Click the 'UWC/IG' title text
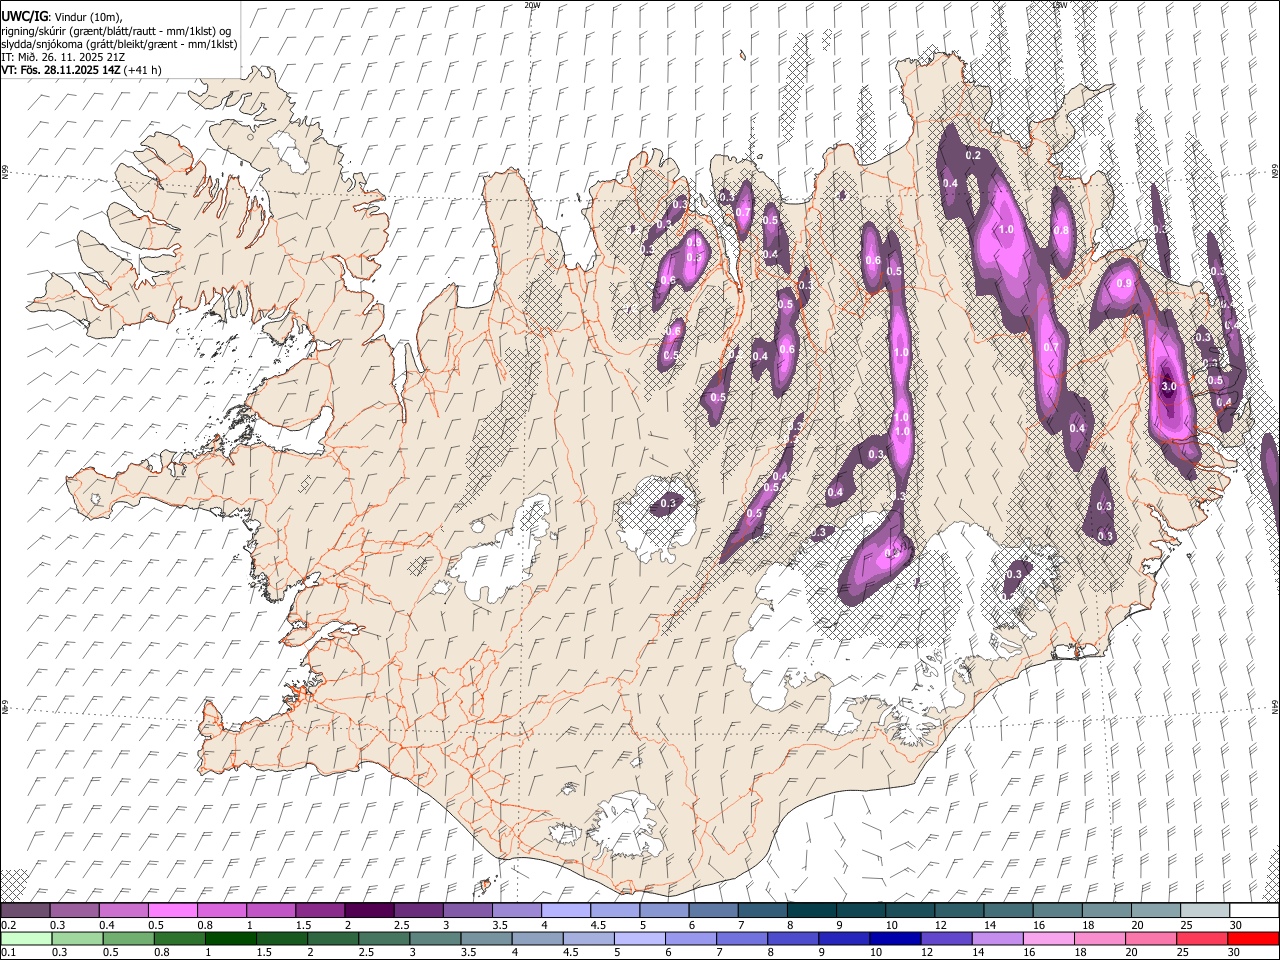The height and width of the screenshot is (960, 1280). (x=23, y=16)
